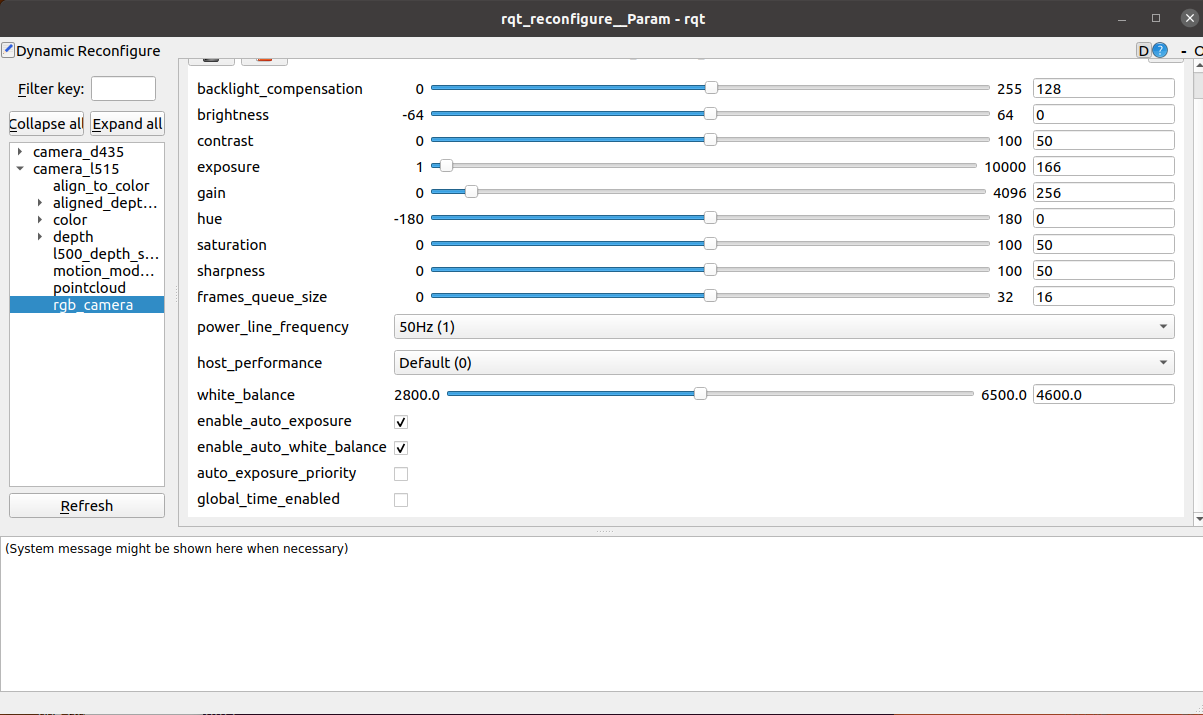Click the blue question mark help icon

[1160, 50]
